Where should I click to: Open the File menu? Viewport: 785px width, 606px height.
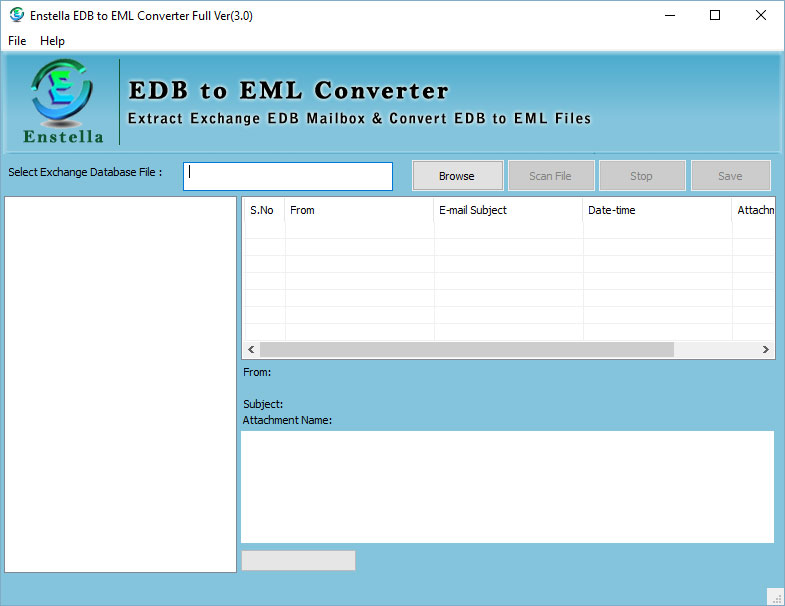(17, 41)
